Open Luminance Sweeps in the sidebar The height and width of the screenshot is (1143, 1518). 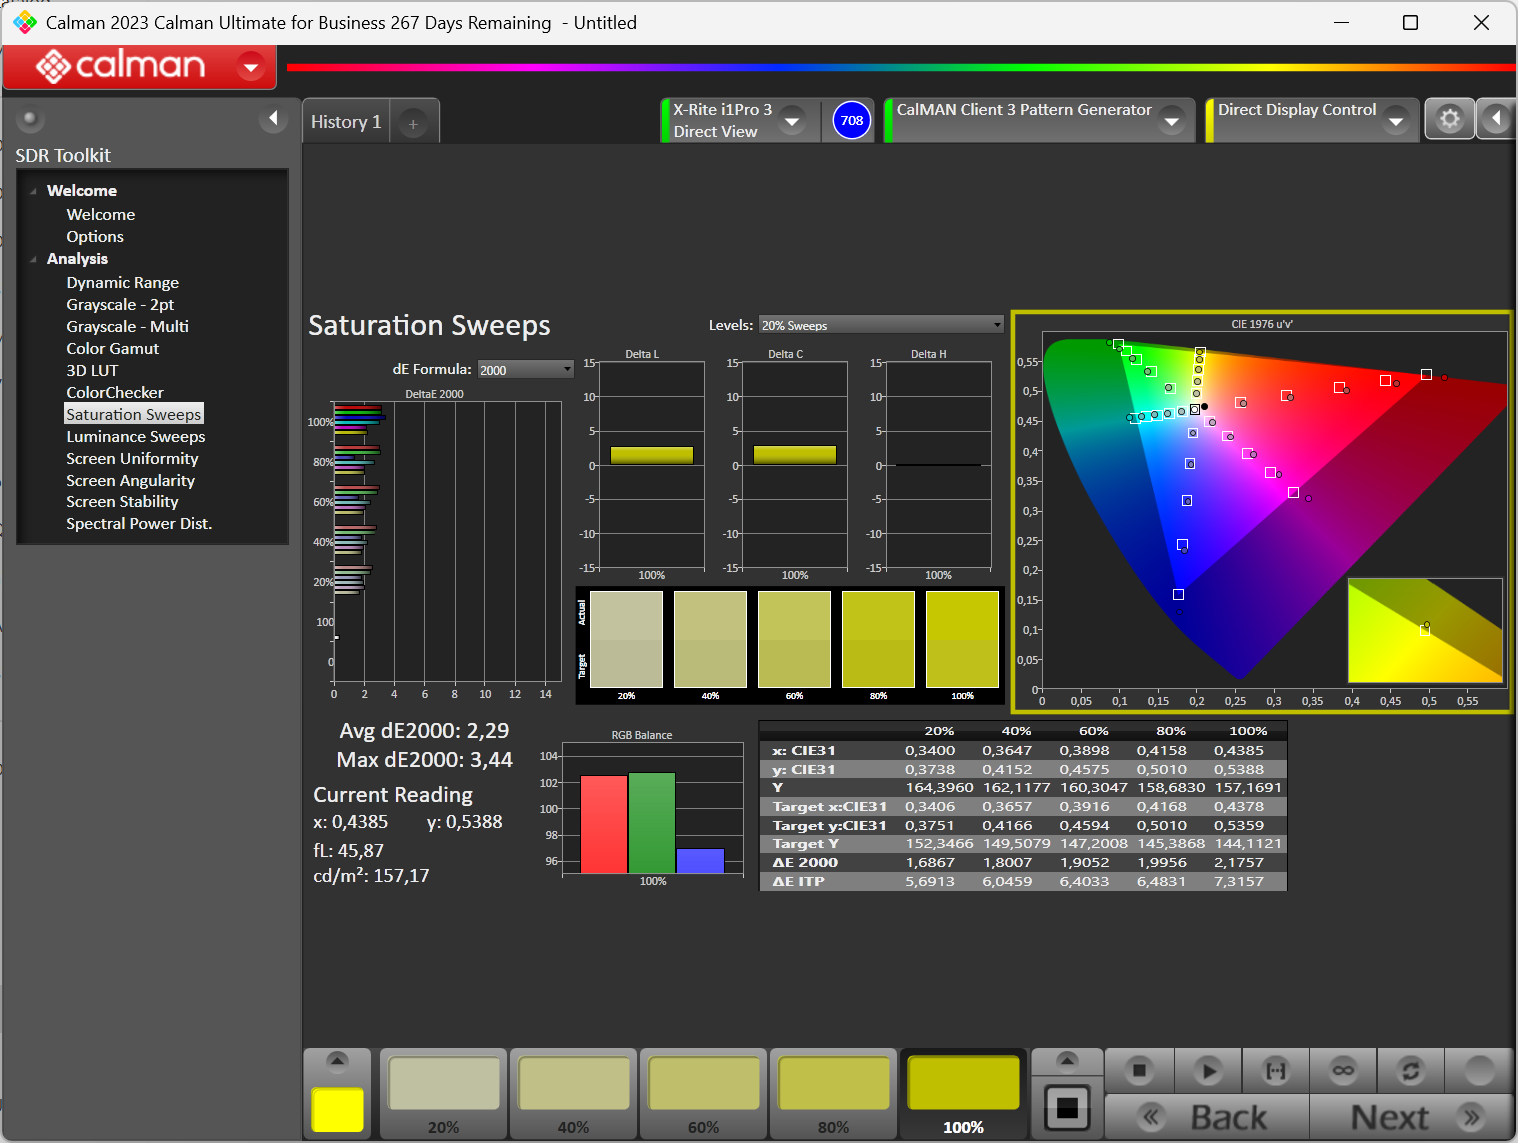[136, 437]
